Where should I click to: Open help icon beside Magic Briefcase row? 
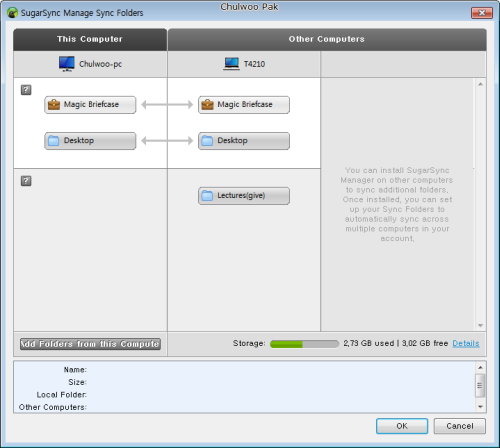point(26,90)
